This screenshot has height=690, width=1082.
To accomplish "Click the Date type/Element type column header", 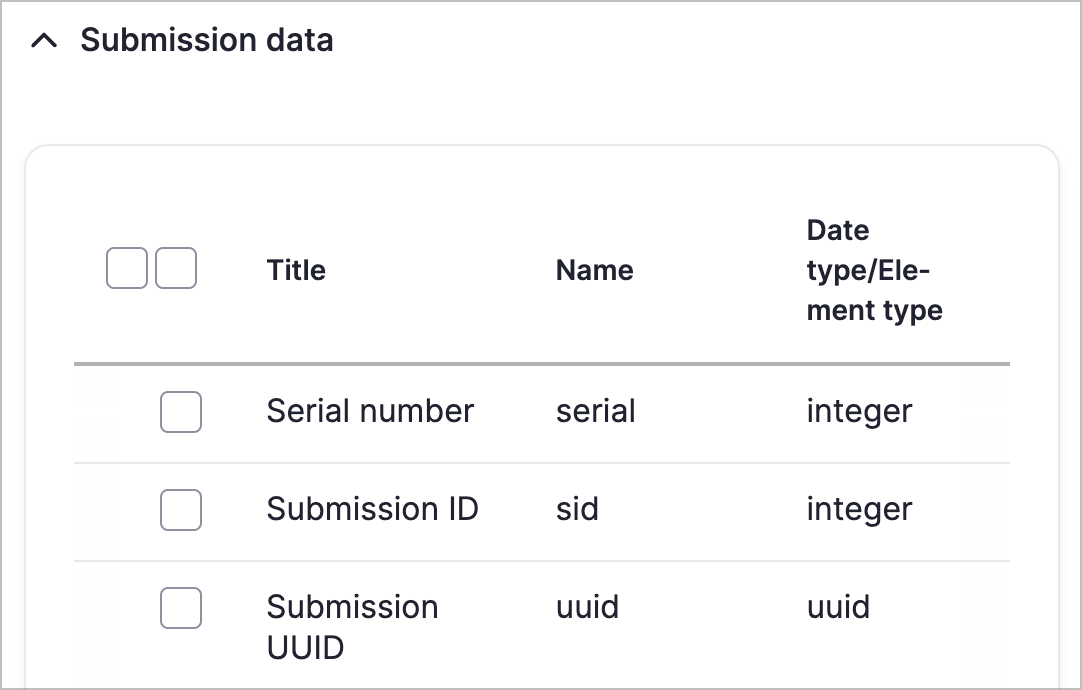I will click(874, 270).
